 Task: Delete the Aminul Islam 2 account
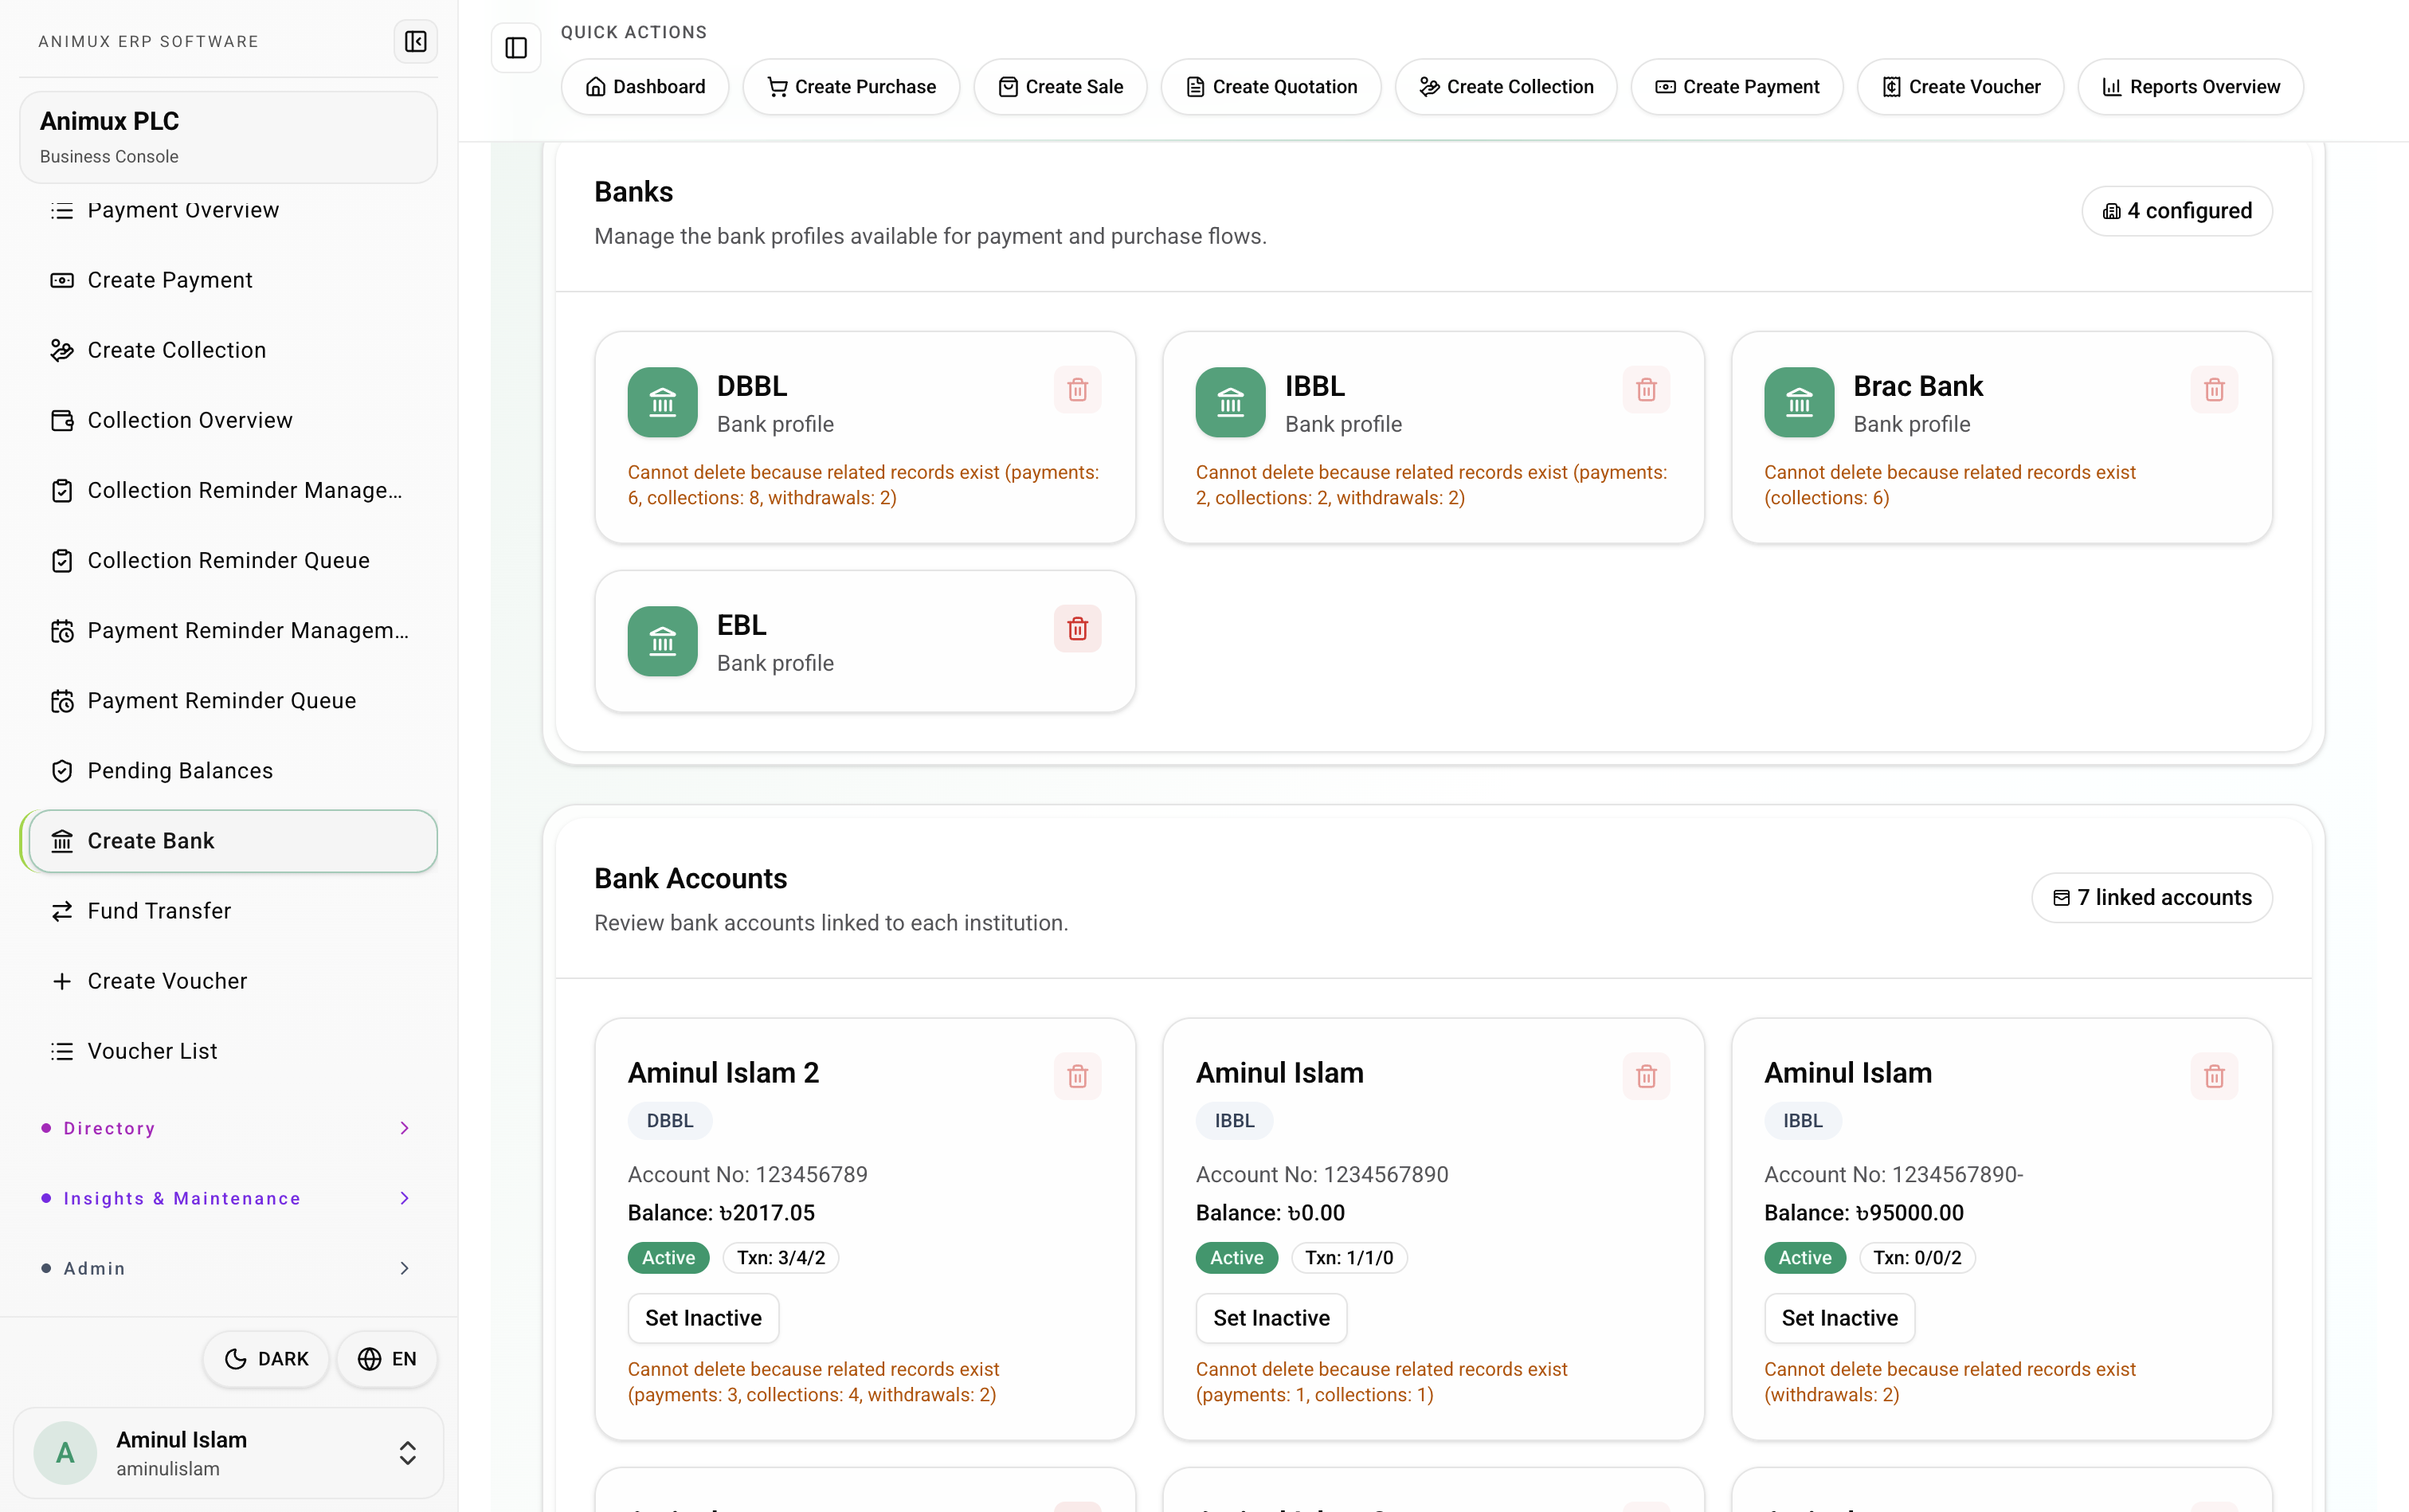pyautogui.click(x=1077, y=1076)
